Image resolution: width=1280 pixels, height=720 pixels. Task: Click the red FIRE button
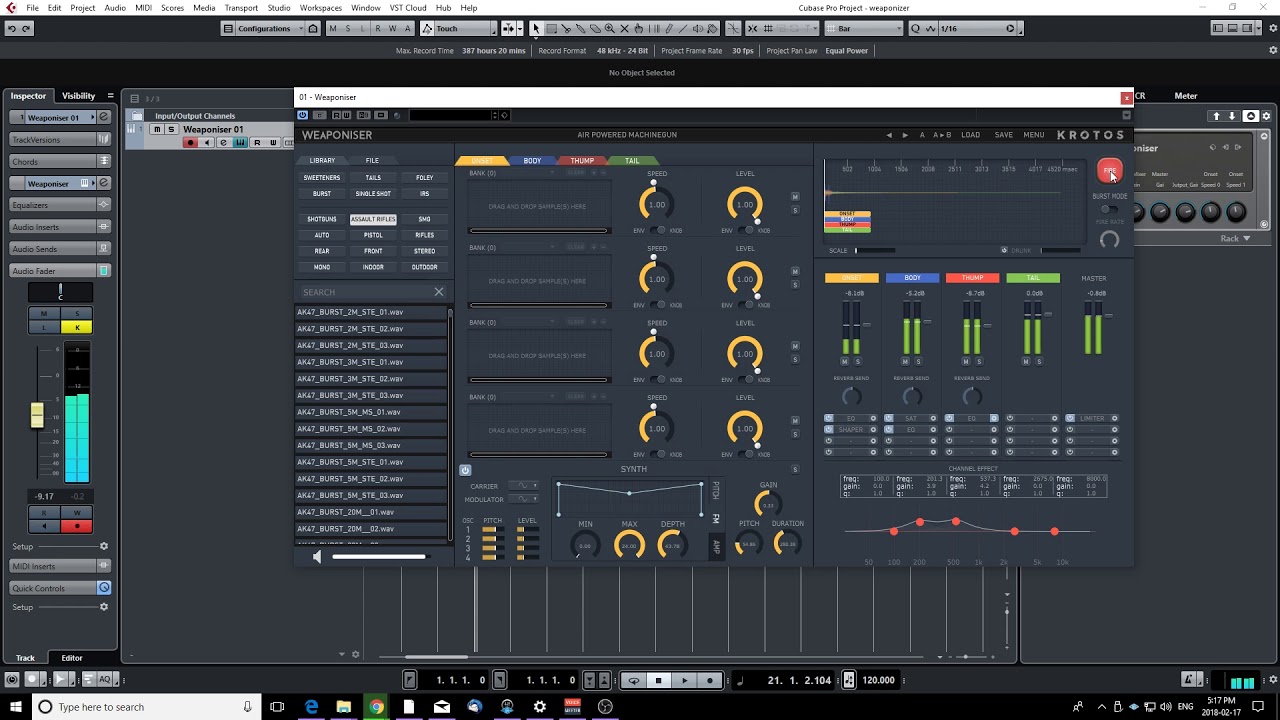(x=1109, y=170)
